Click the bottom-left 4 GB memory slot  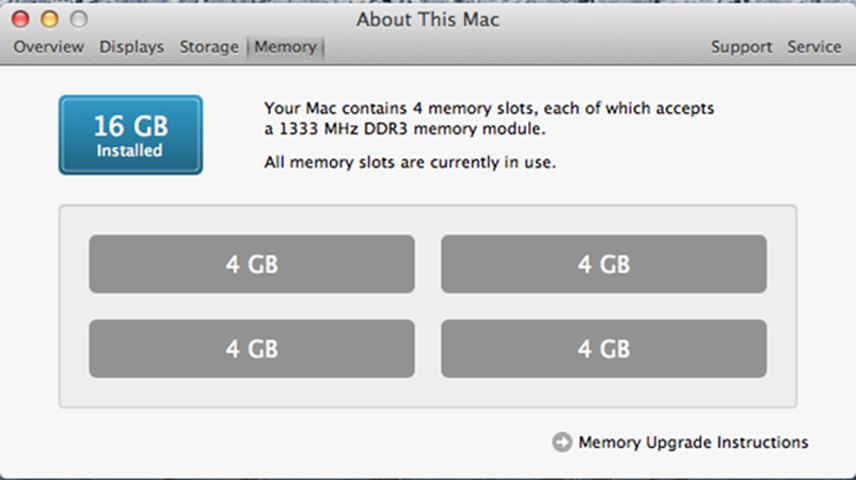251,349
